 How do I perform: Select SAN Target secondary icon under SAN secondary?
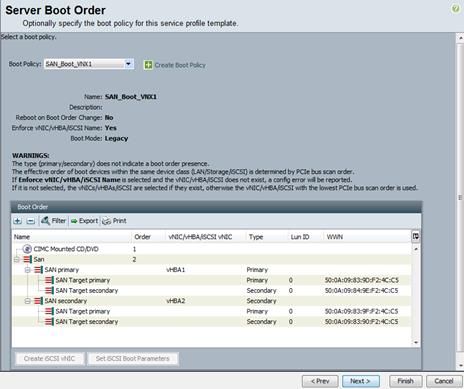pyautogui.click(x=49, y=322)
